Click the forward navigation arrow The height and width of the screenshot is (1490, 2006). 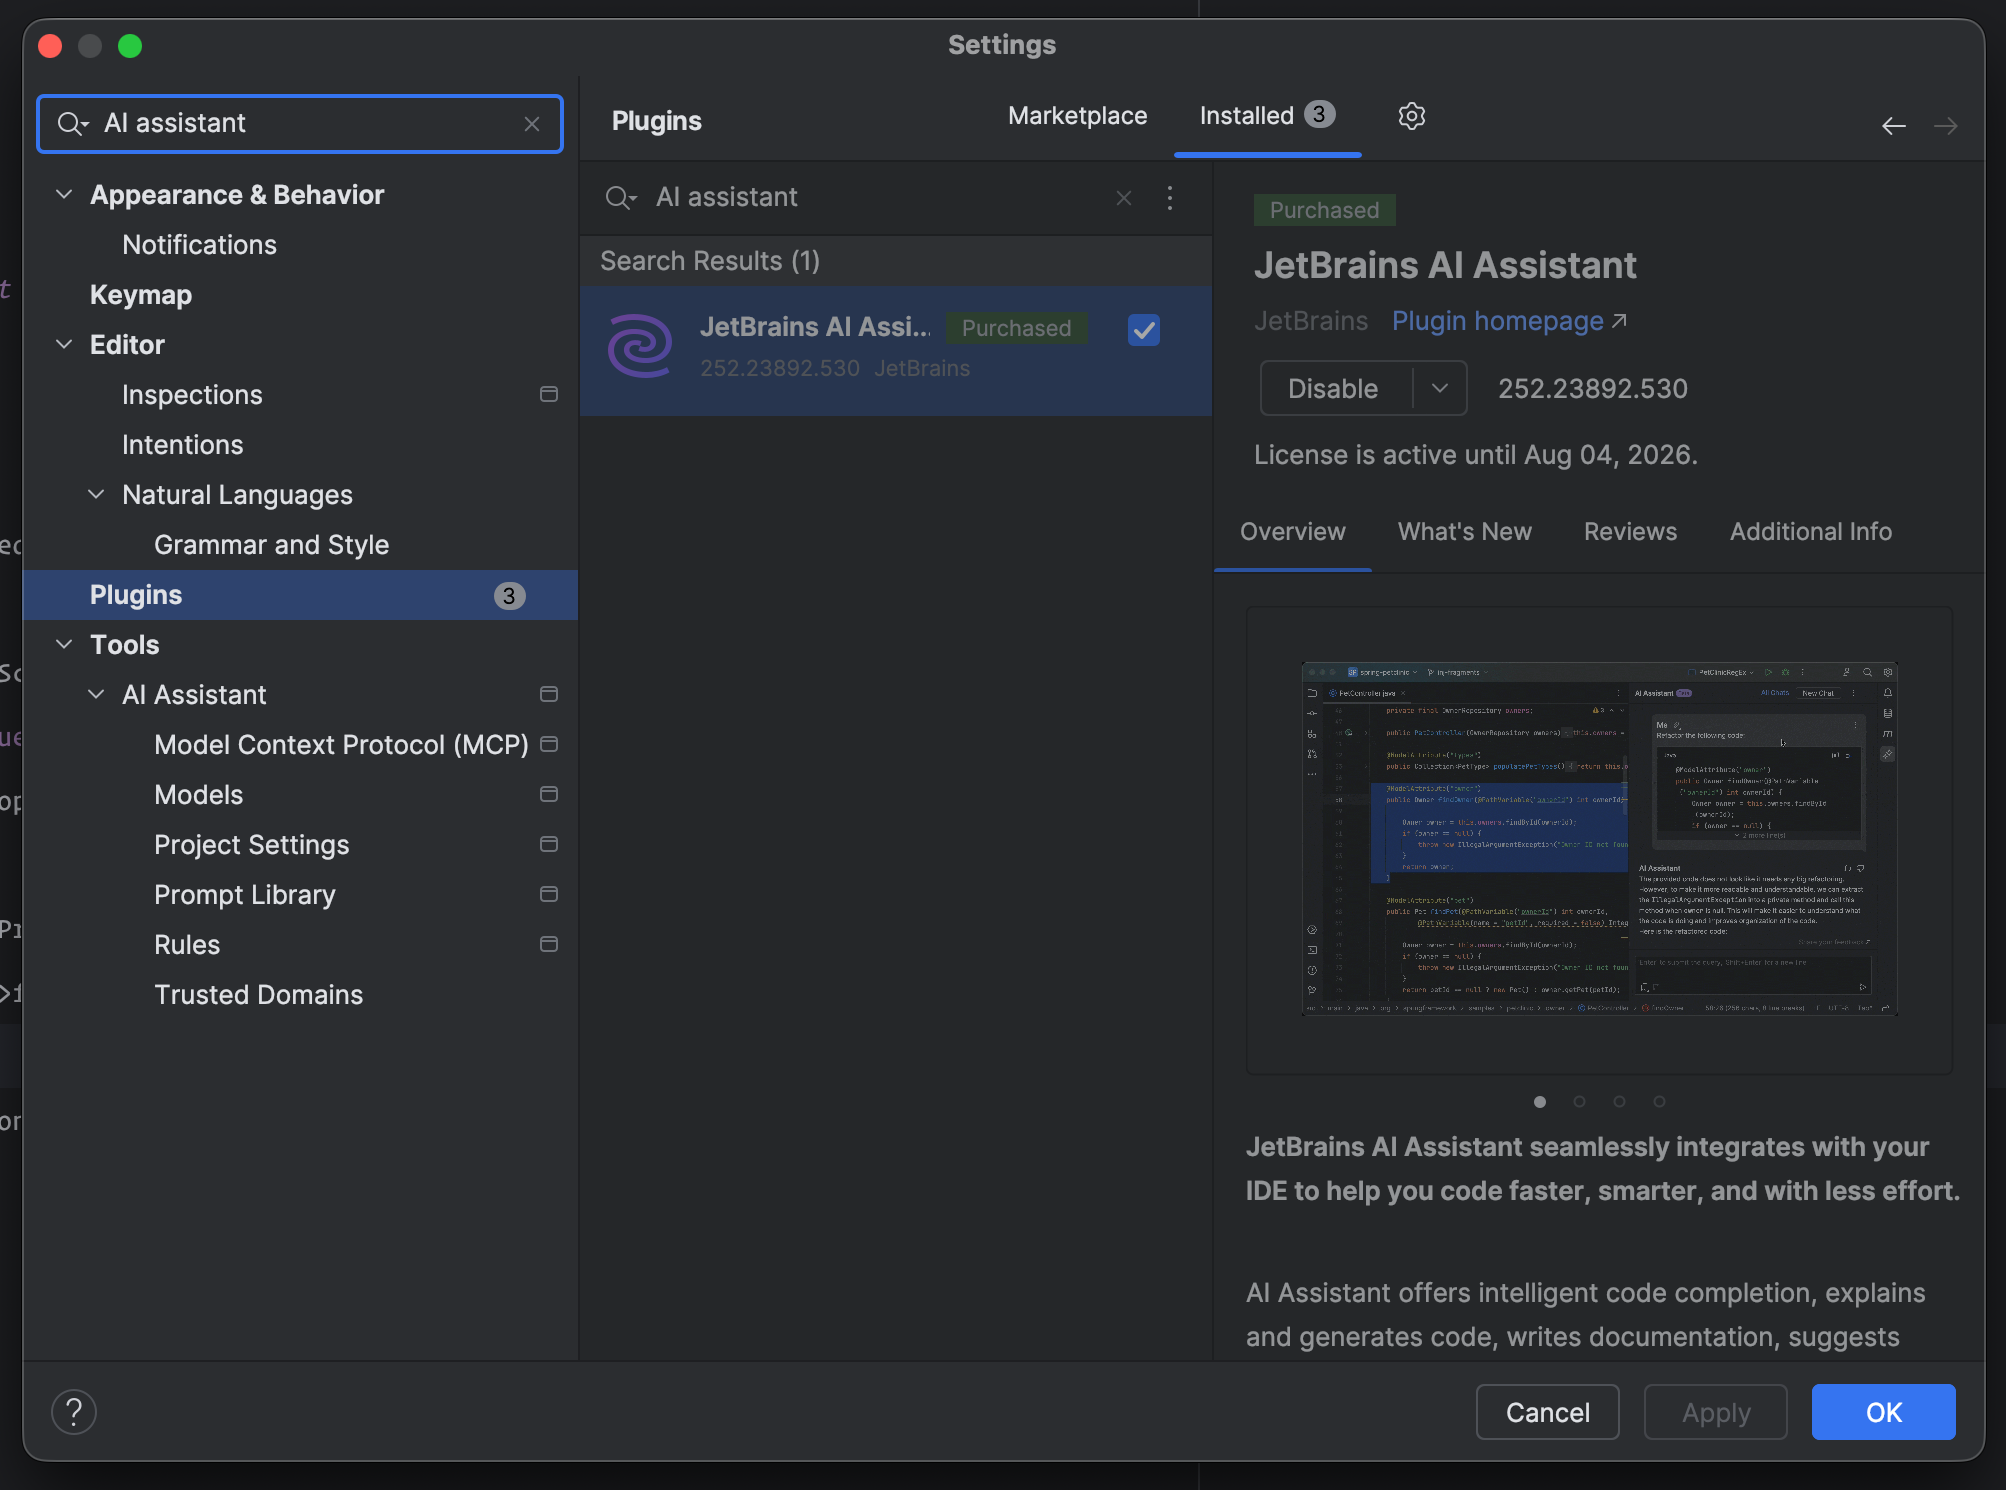click(x=1945, y=126)
